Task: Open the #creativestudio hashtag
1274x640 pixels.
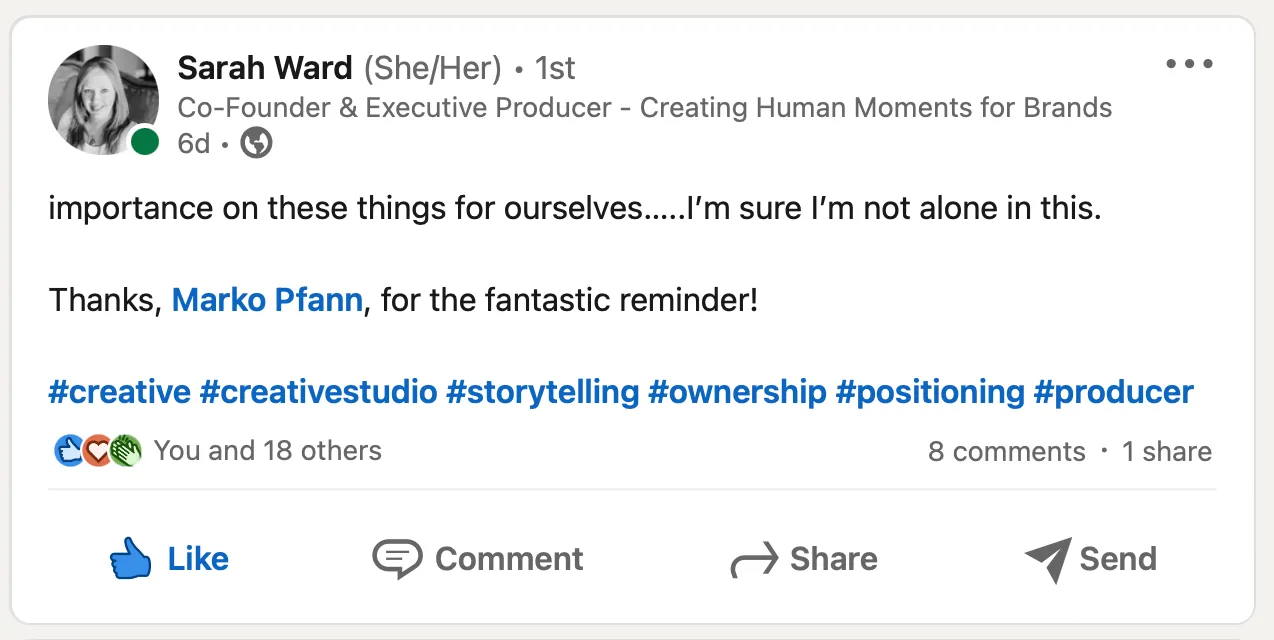Action: click(x=318, y=392)
